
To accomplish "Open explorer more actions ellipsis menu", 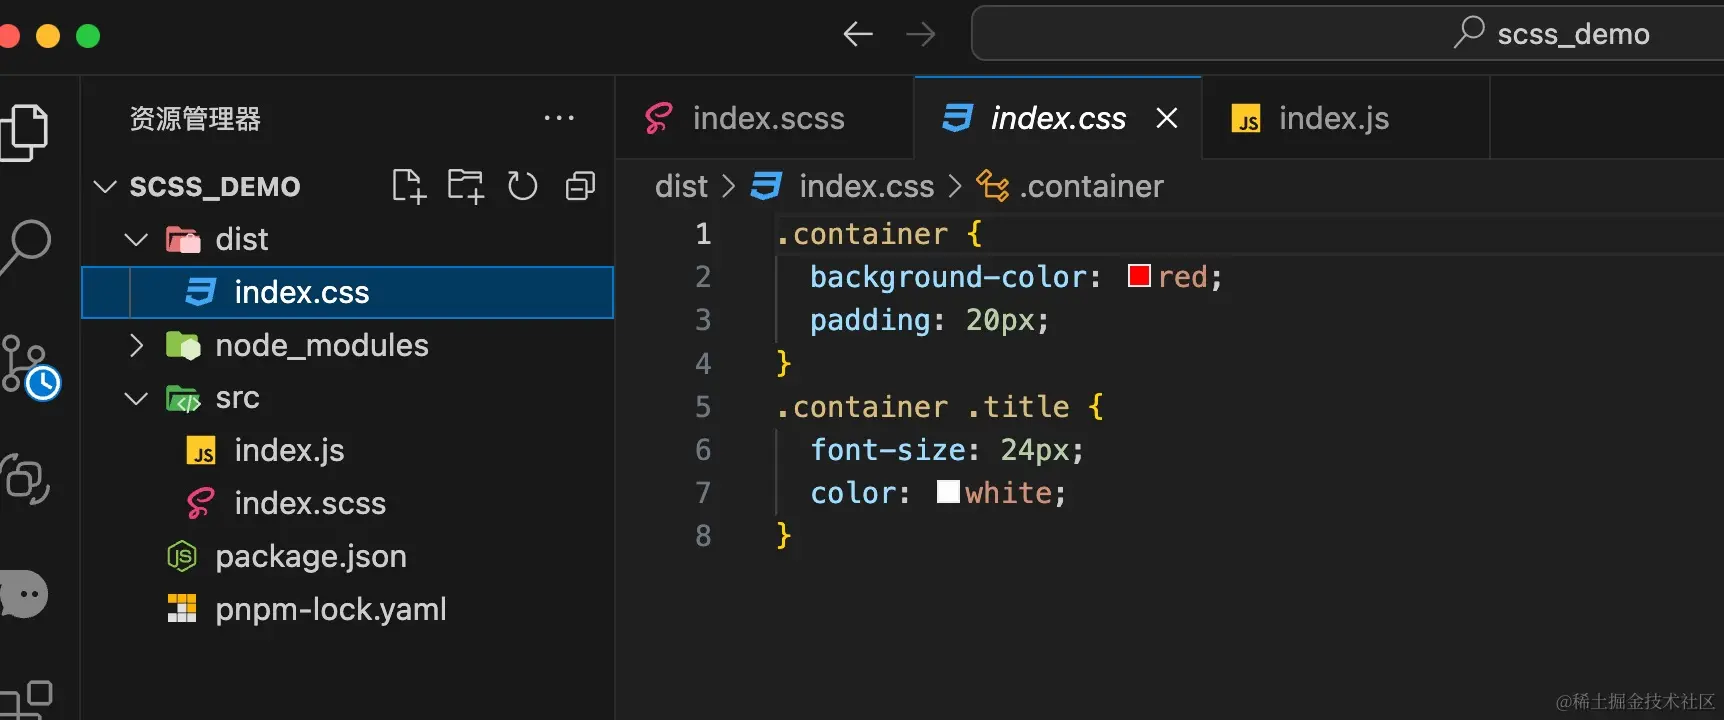I will 559,118.
